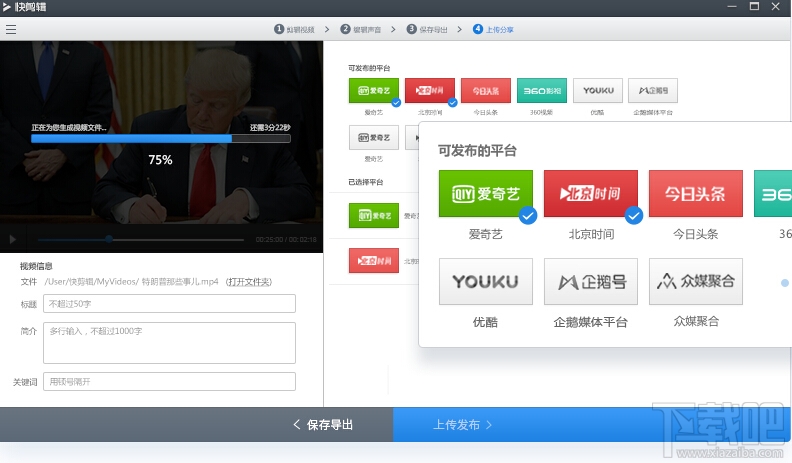The width and height of the screenshot is (792, 463).
Task: Select small 企鹅号 platform tile
Action: 653,91
